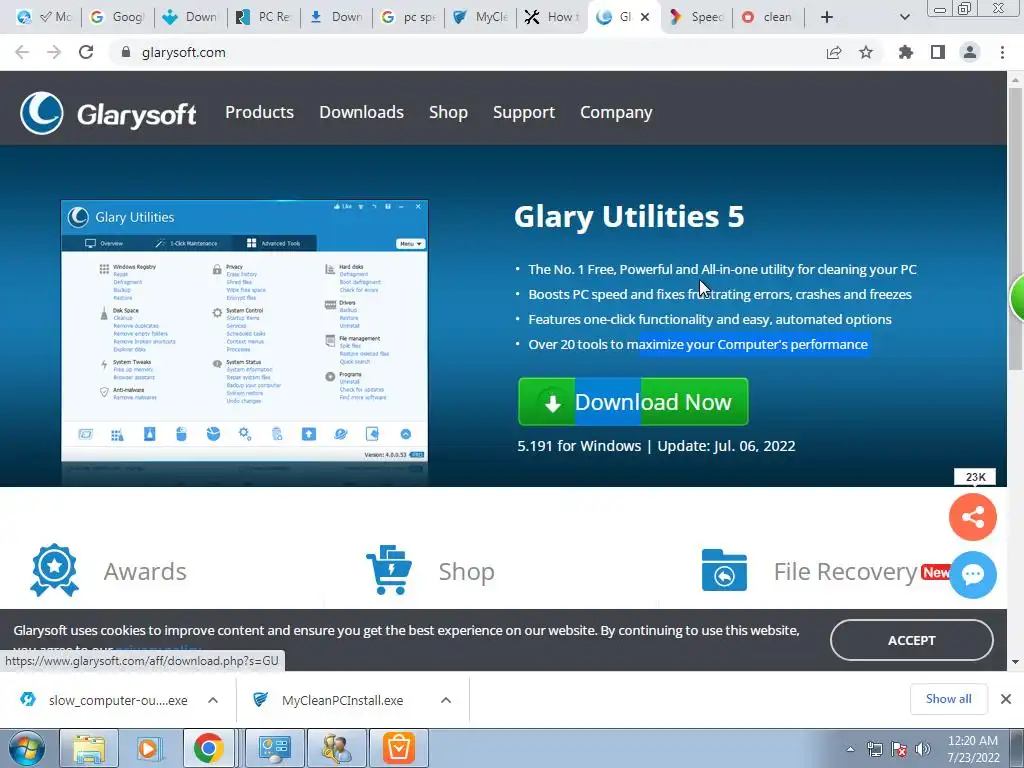1024x768 pixels.
Task: Share this page icon in address bar
Action: [x=834, y=52]
